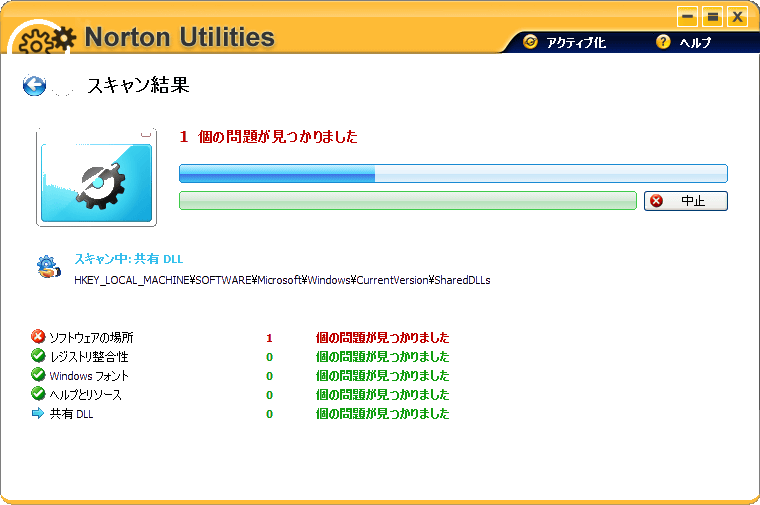The width and height of the screenshot is (760, 505).
Task: Click the green category progress bar
Action: point(408,201)
